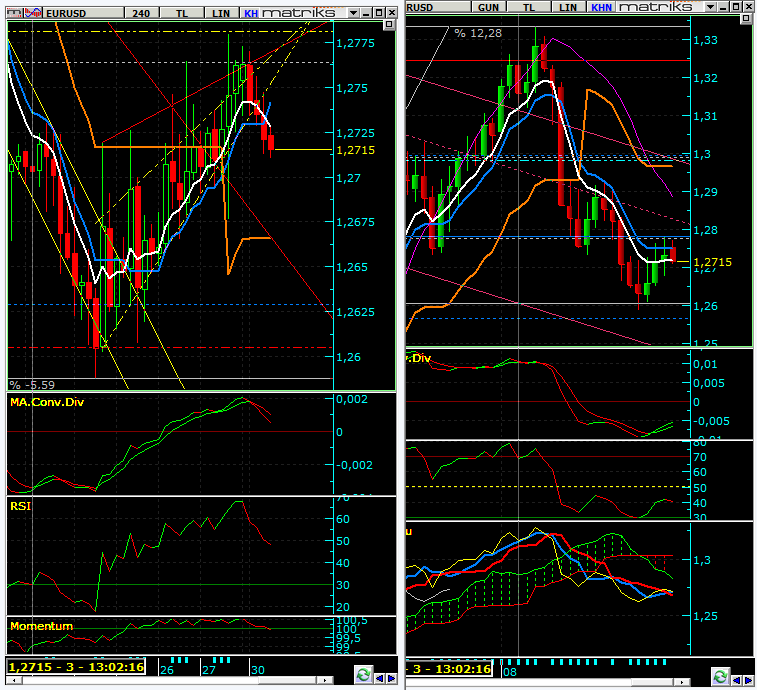Open the GUN period selector on right chart

[x=489, y=7]
